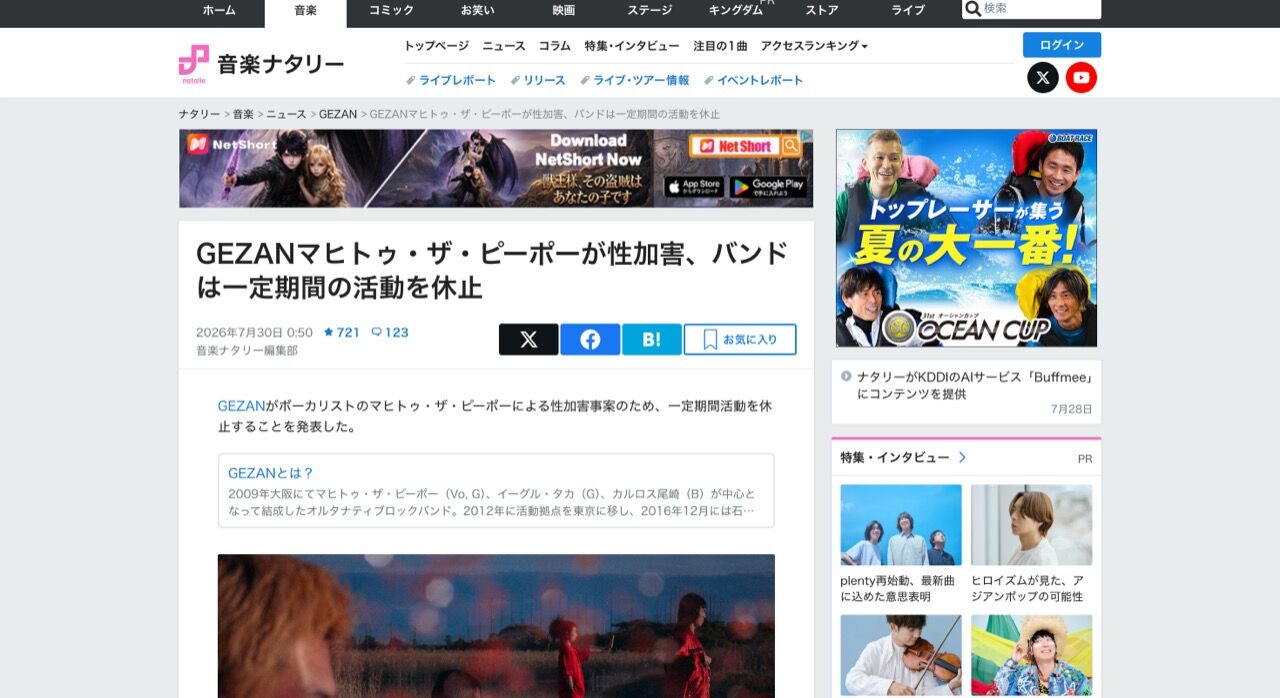Switch to the 映画 tab
1280x698 pixels.
pos(563,10)
